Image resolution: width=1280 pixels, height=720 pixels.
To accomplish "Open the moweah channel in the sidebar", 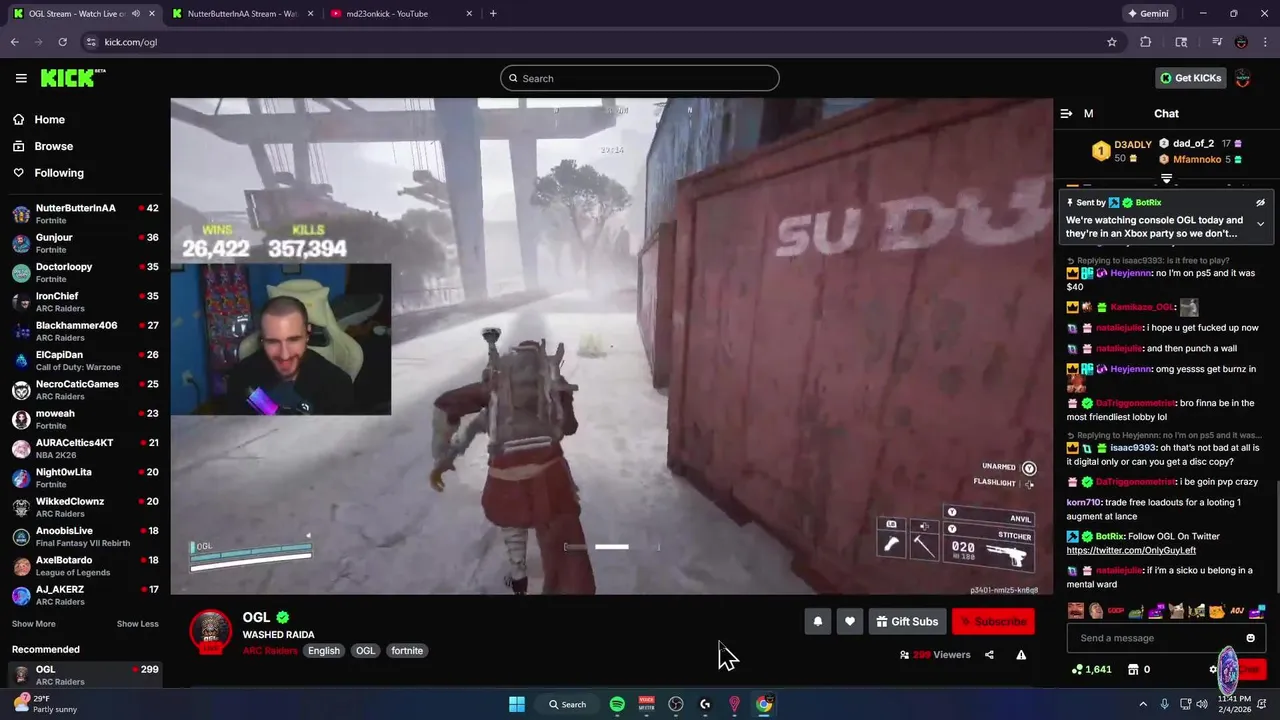I will coord(85,419).
